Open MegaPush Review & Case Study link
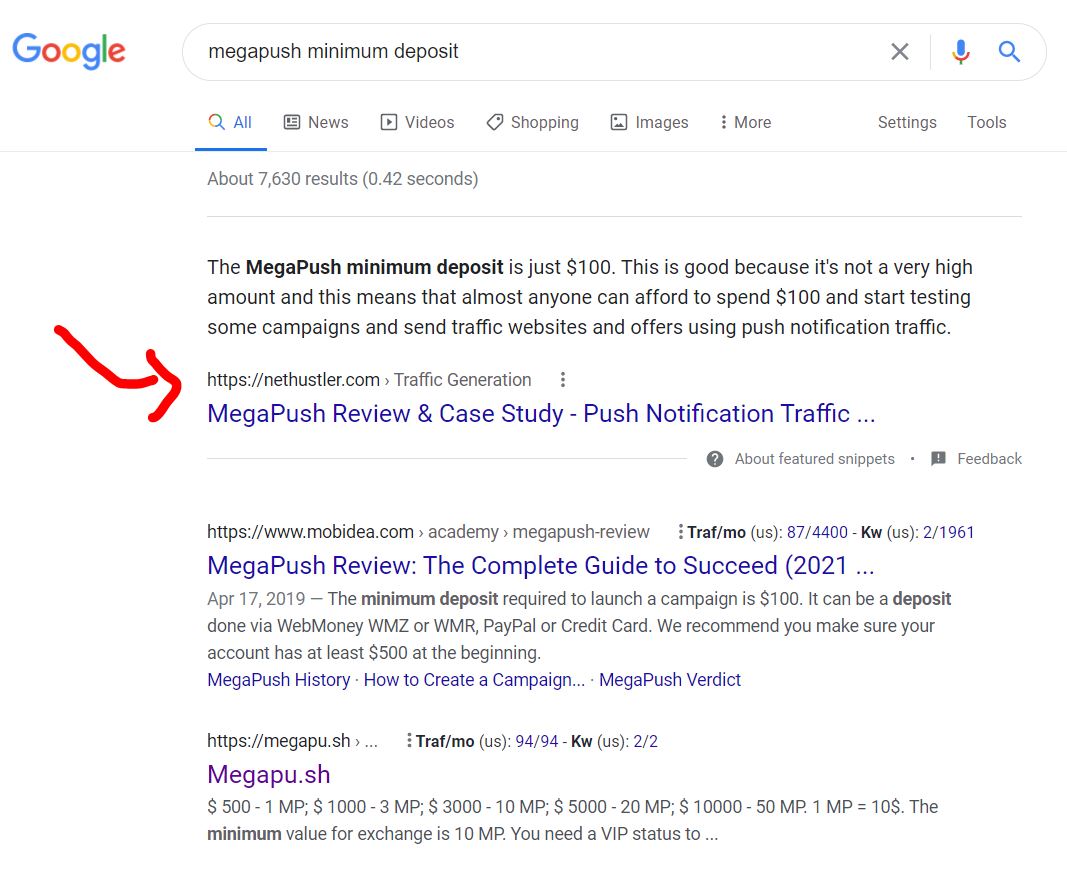The image size is (1067, 869). tap(541, 414)
